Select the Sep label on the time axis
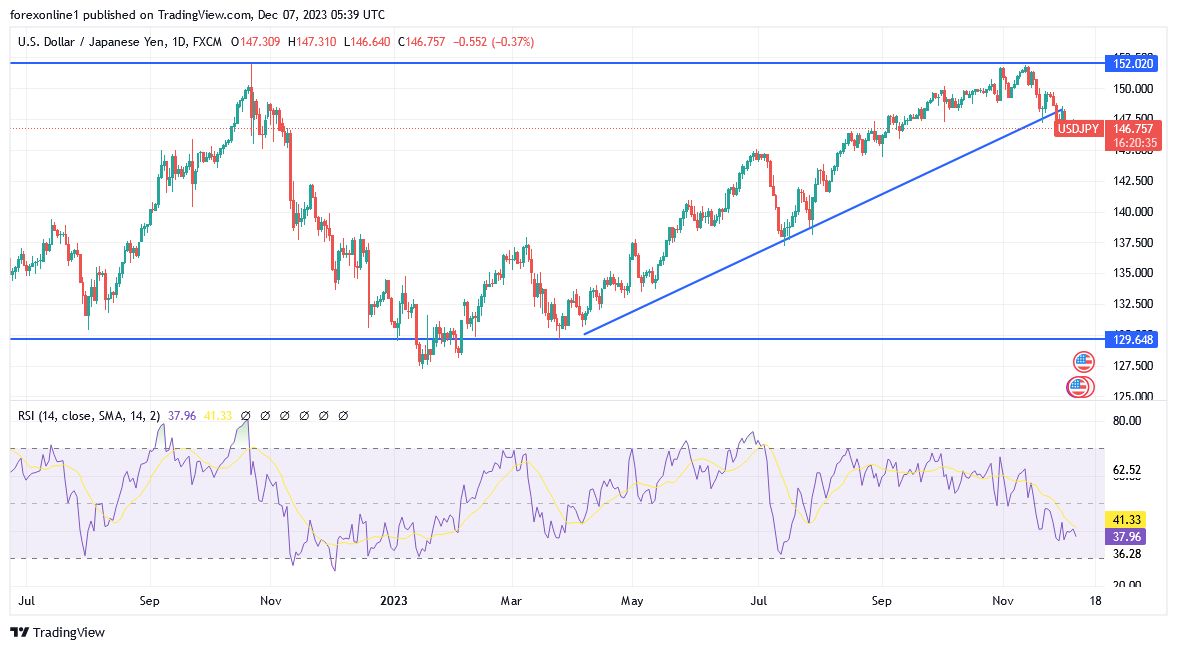 149,601
